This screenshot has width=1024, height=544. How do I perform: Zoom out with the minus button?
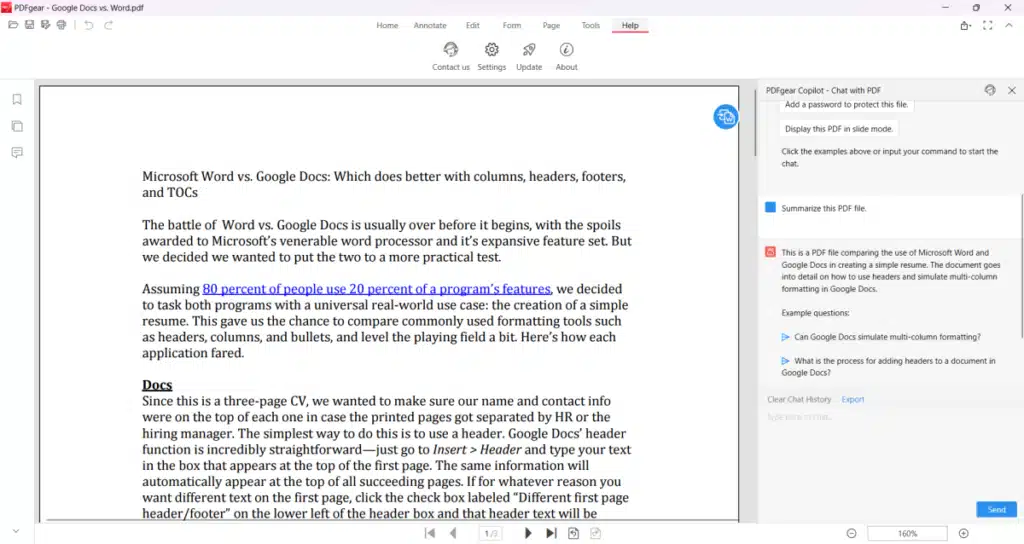851,534
